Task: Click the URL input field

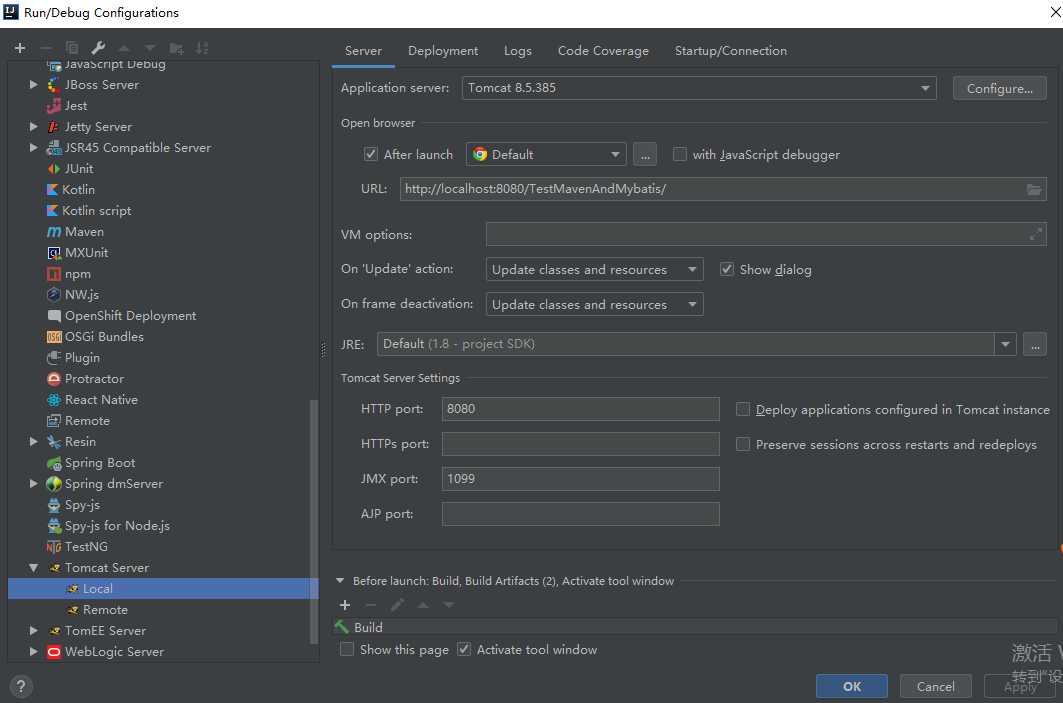Action: pos(723,189)
